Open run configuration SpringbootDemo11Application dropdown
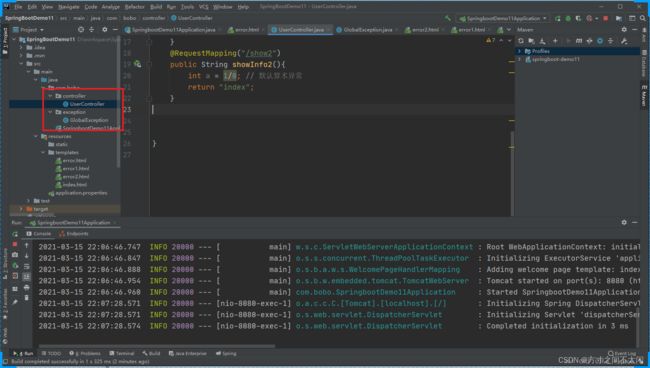Image resolution: width=650 pixels, height=368 pixels. 503,18
